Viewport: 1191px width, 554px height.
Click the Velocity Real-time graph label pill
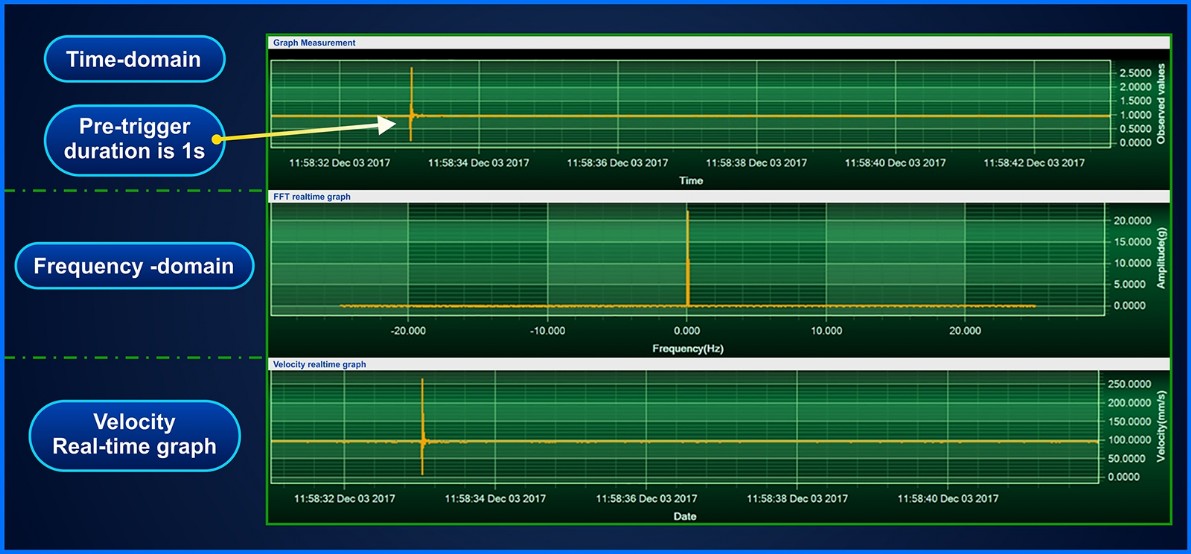(x=134, y=435)
